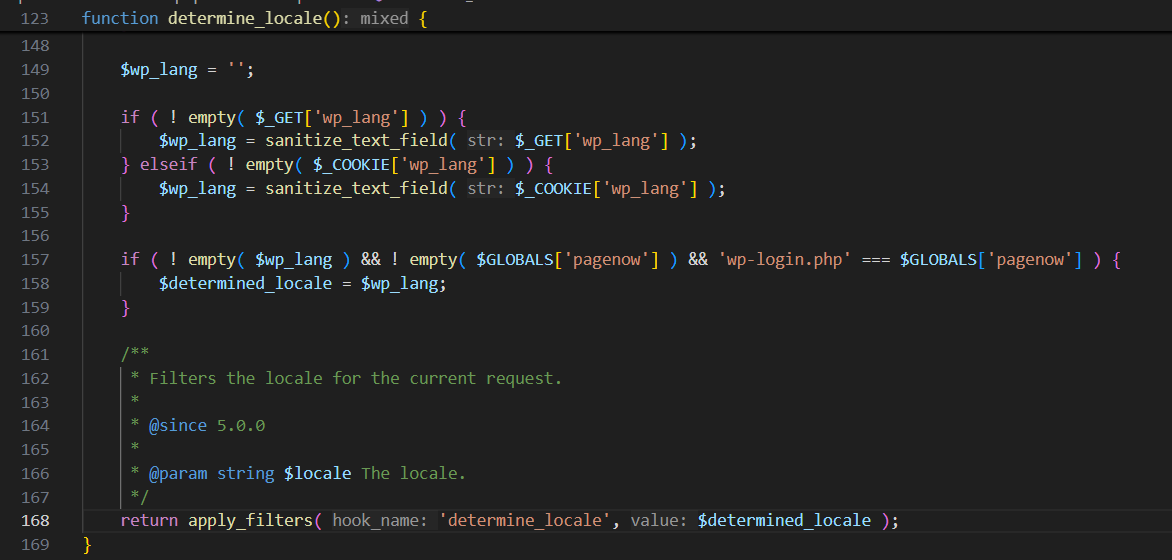
Task: Click the sticky header function name determine_locale
Action: click(244, 18)
